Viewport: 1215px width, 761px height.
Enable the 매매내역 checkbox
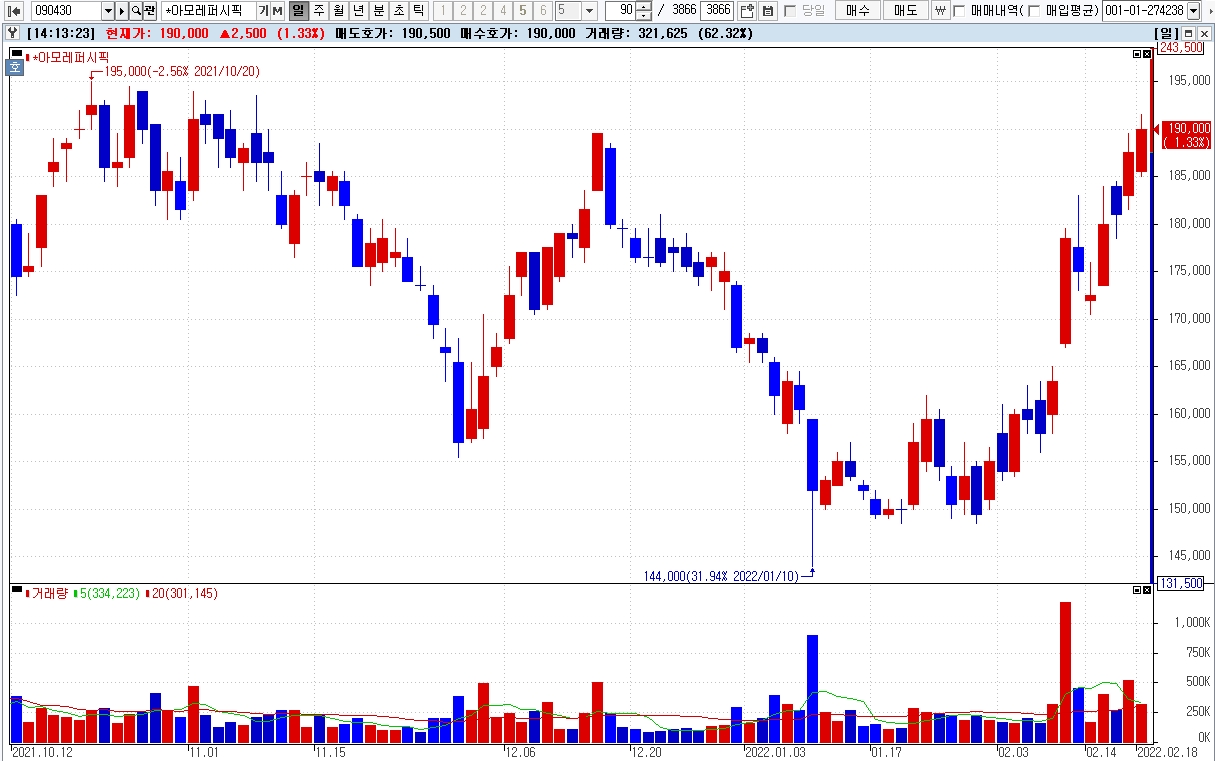tap(959, 11)
